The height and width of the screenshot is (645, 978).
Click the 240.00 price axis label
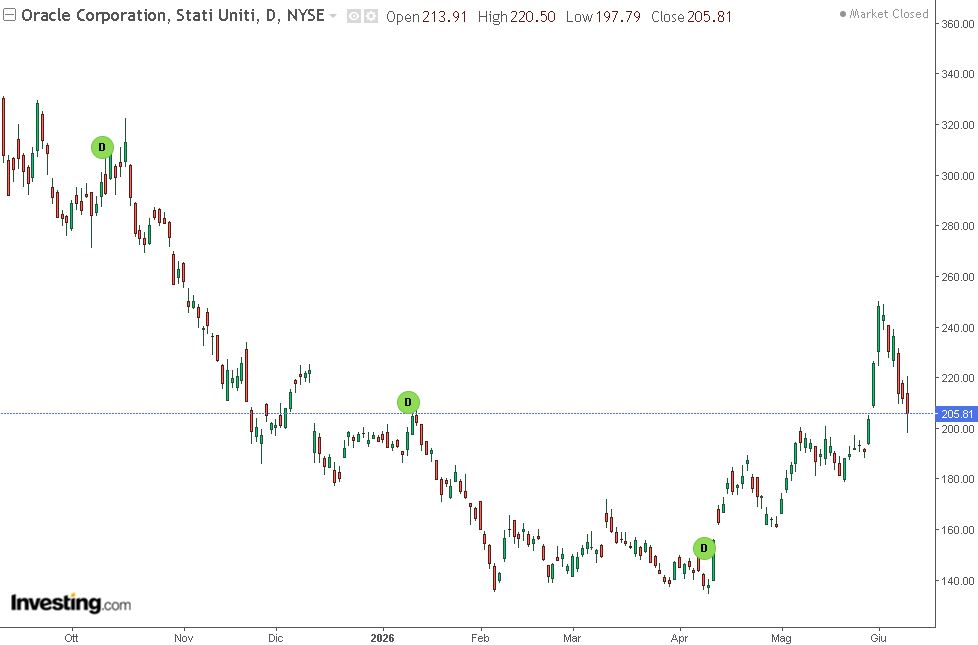957,328
